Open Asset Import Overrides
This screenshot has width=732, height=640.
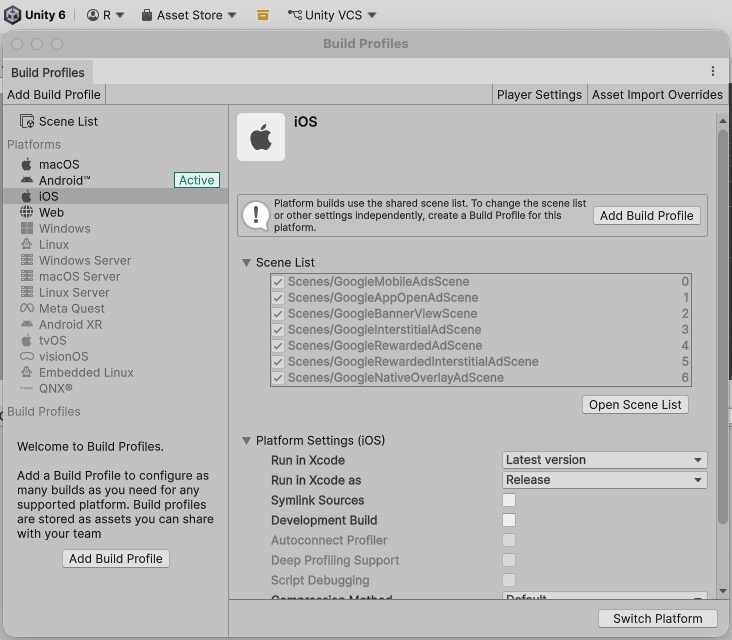coord(657,95)
